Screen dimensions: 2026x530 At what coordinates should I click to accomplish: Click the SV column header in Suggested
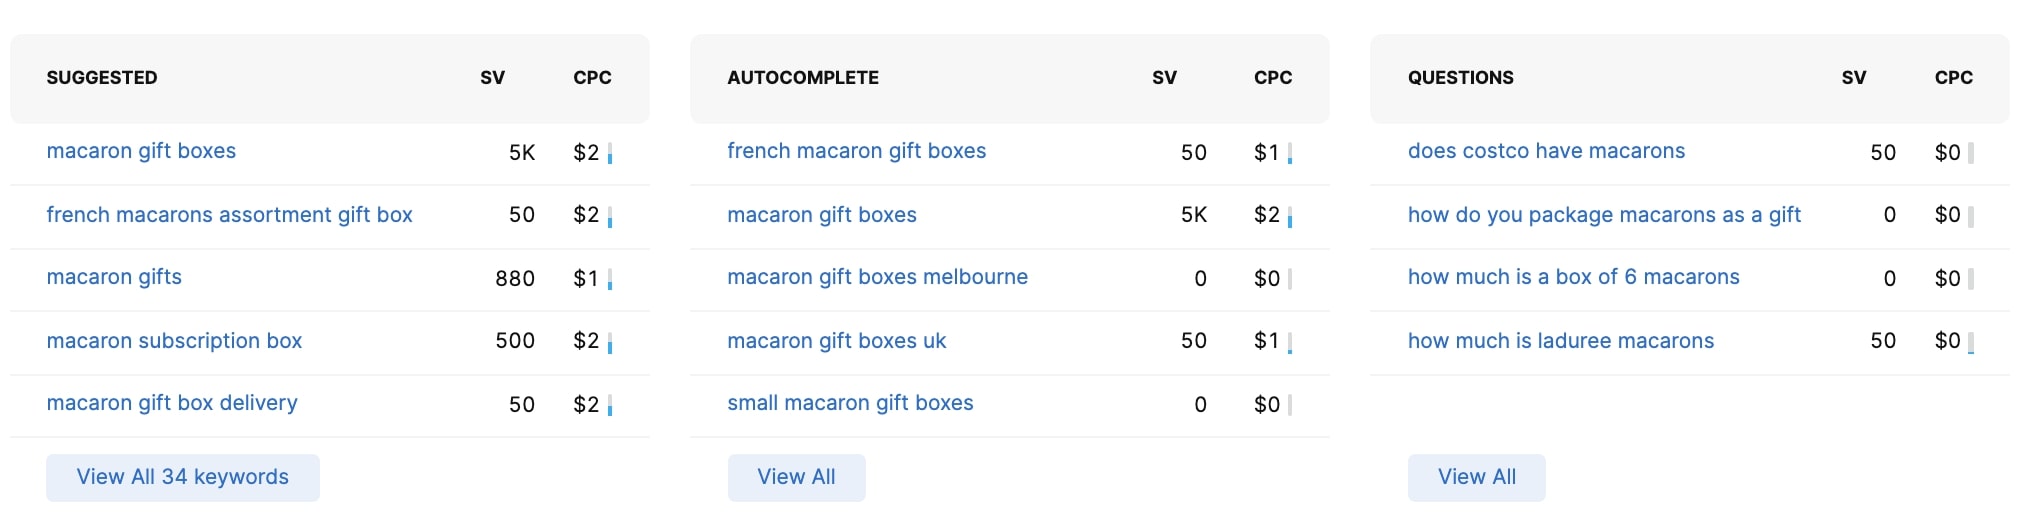pyautogui.click(x=492, y=78)
